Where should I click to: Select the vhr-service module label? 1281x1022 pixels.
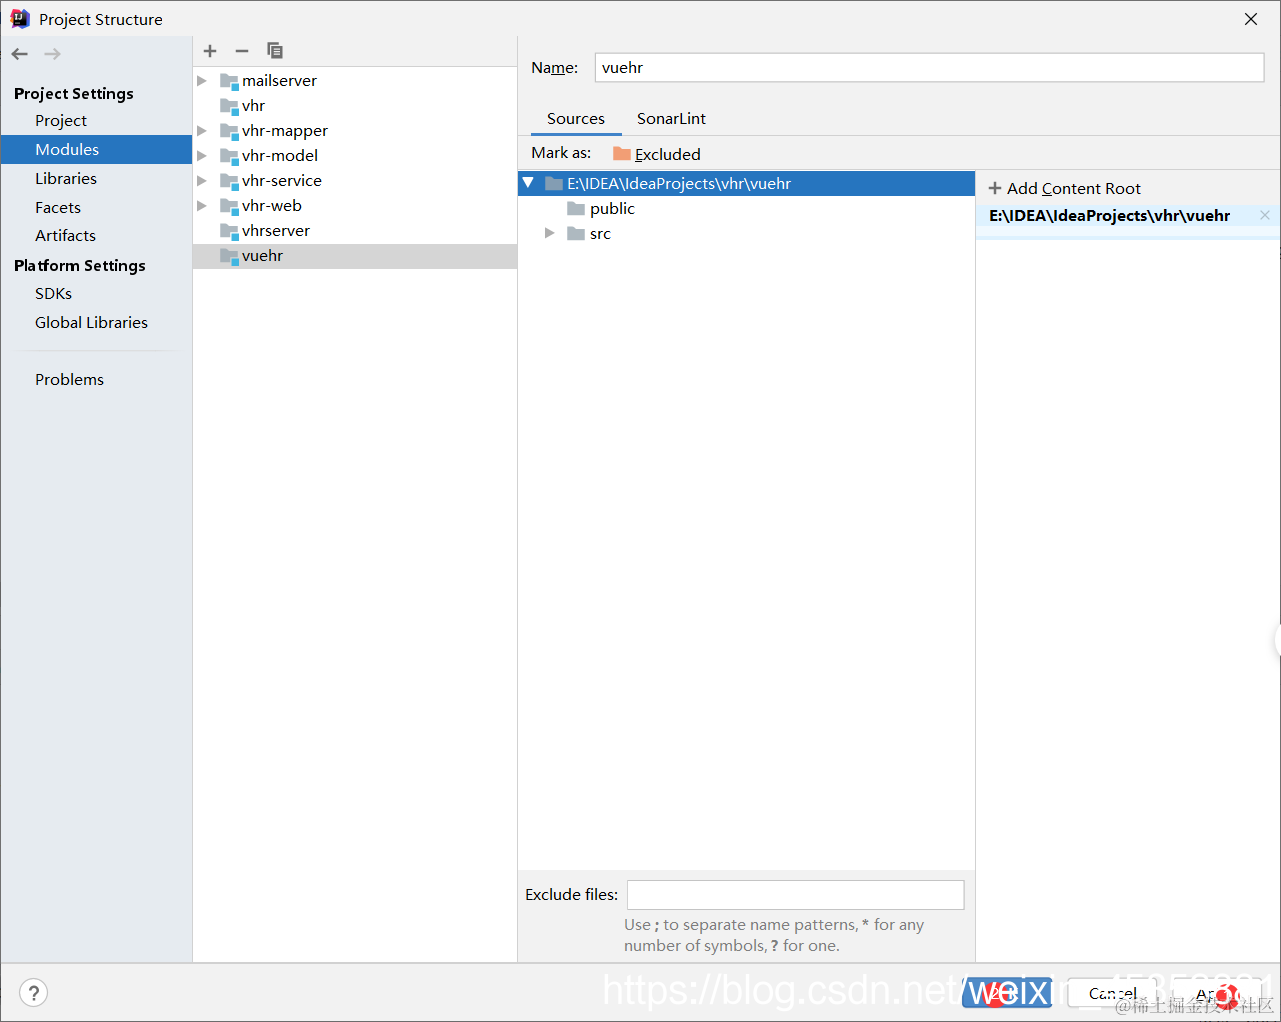pyautogui.click(x=282, y=181)
